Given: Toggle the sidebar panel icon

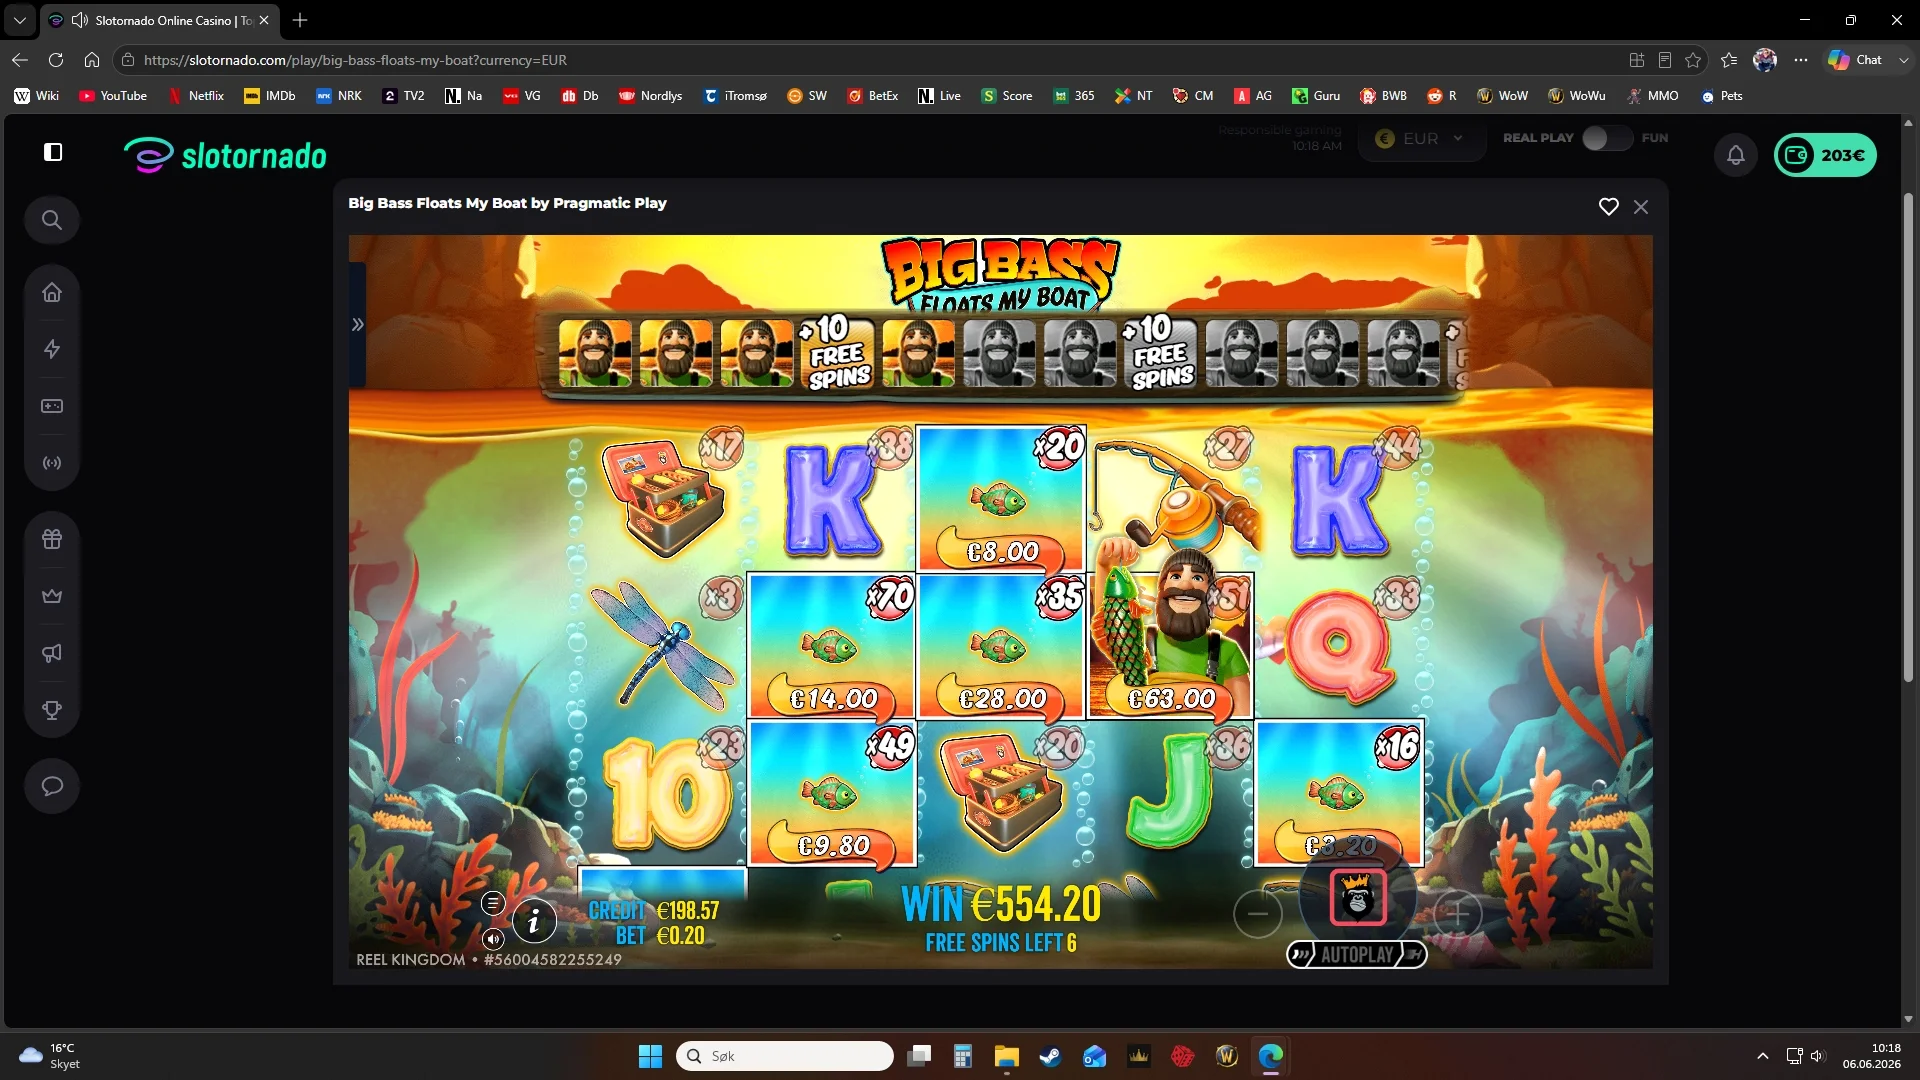Looking at the screenshot, I should pos(53,152).
